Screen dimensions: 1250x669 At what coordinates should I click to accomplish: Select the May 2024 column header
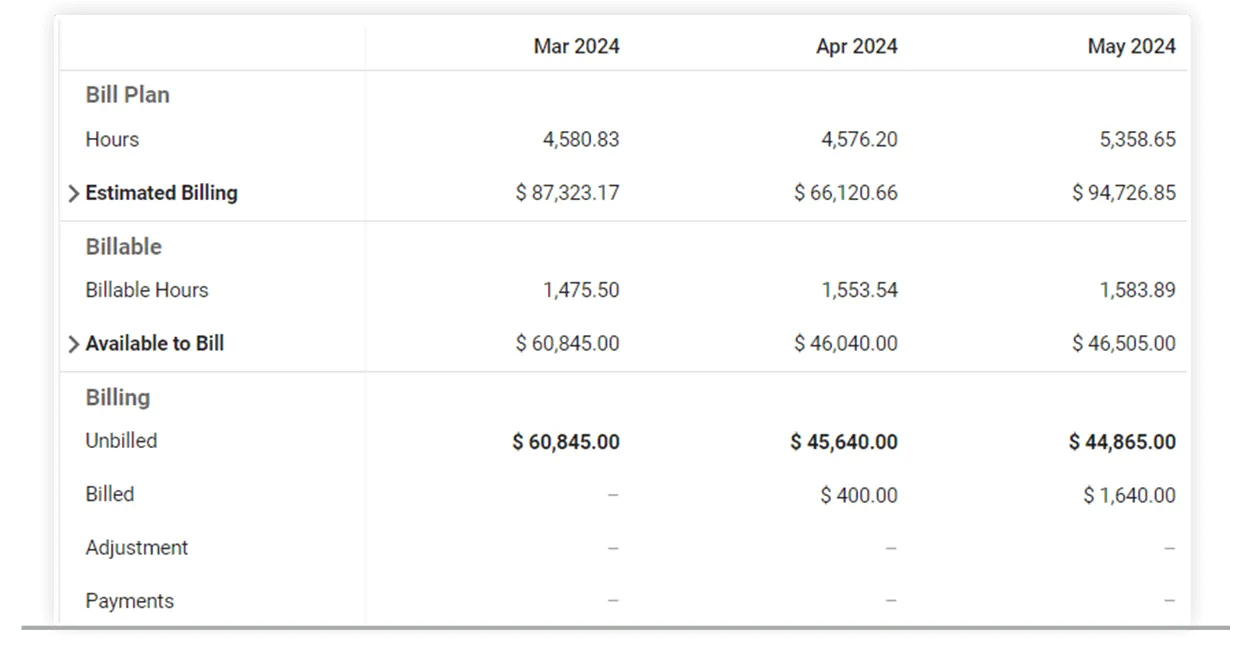point(1131,46)
